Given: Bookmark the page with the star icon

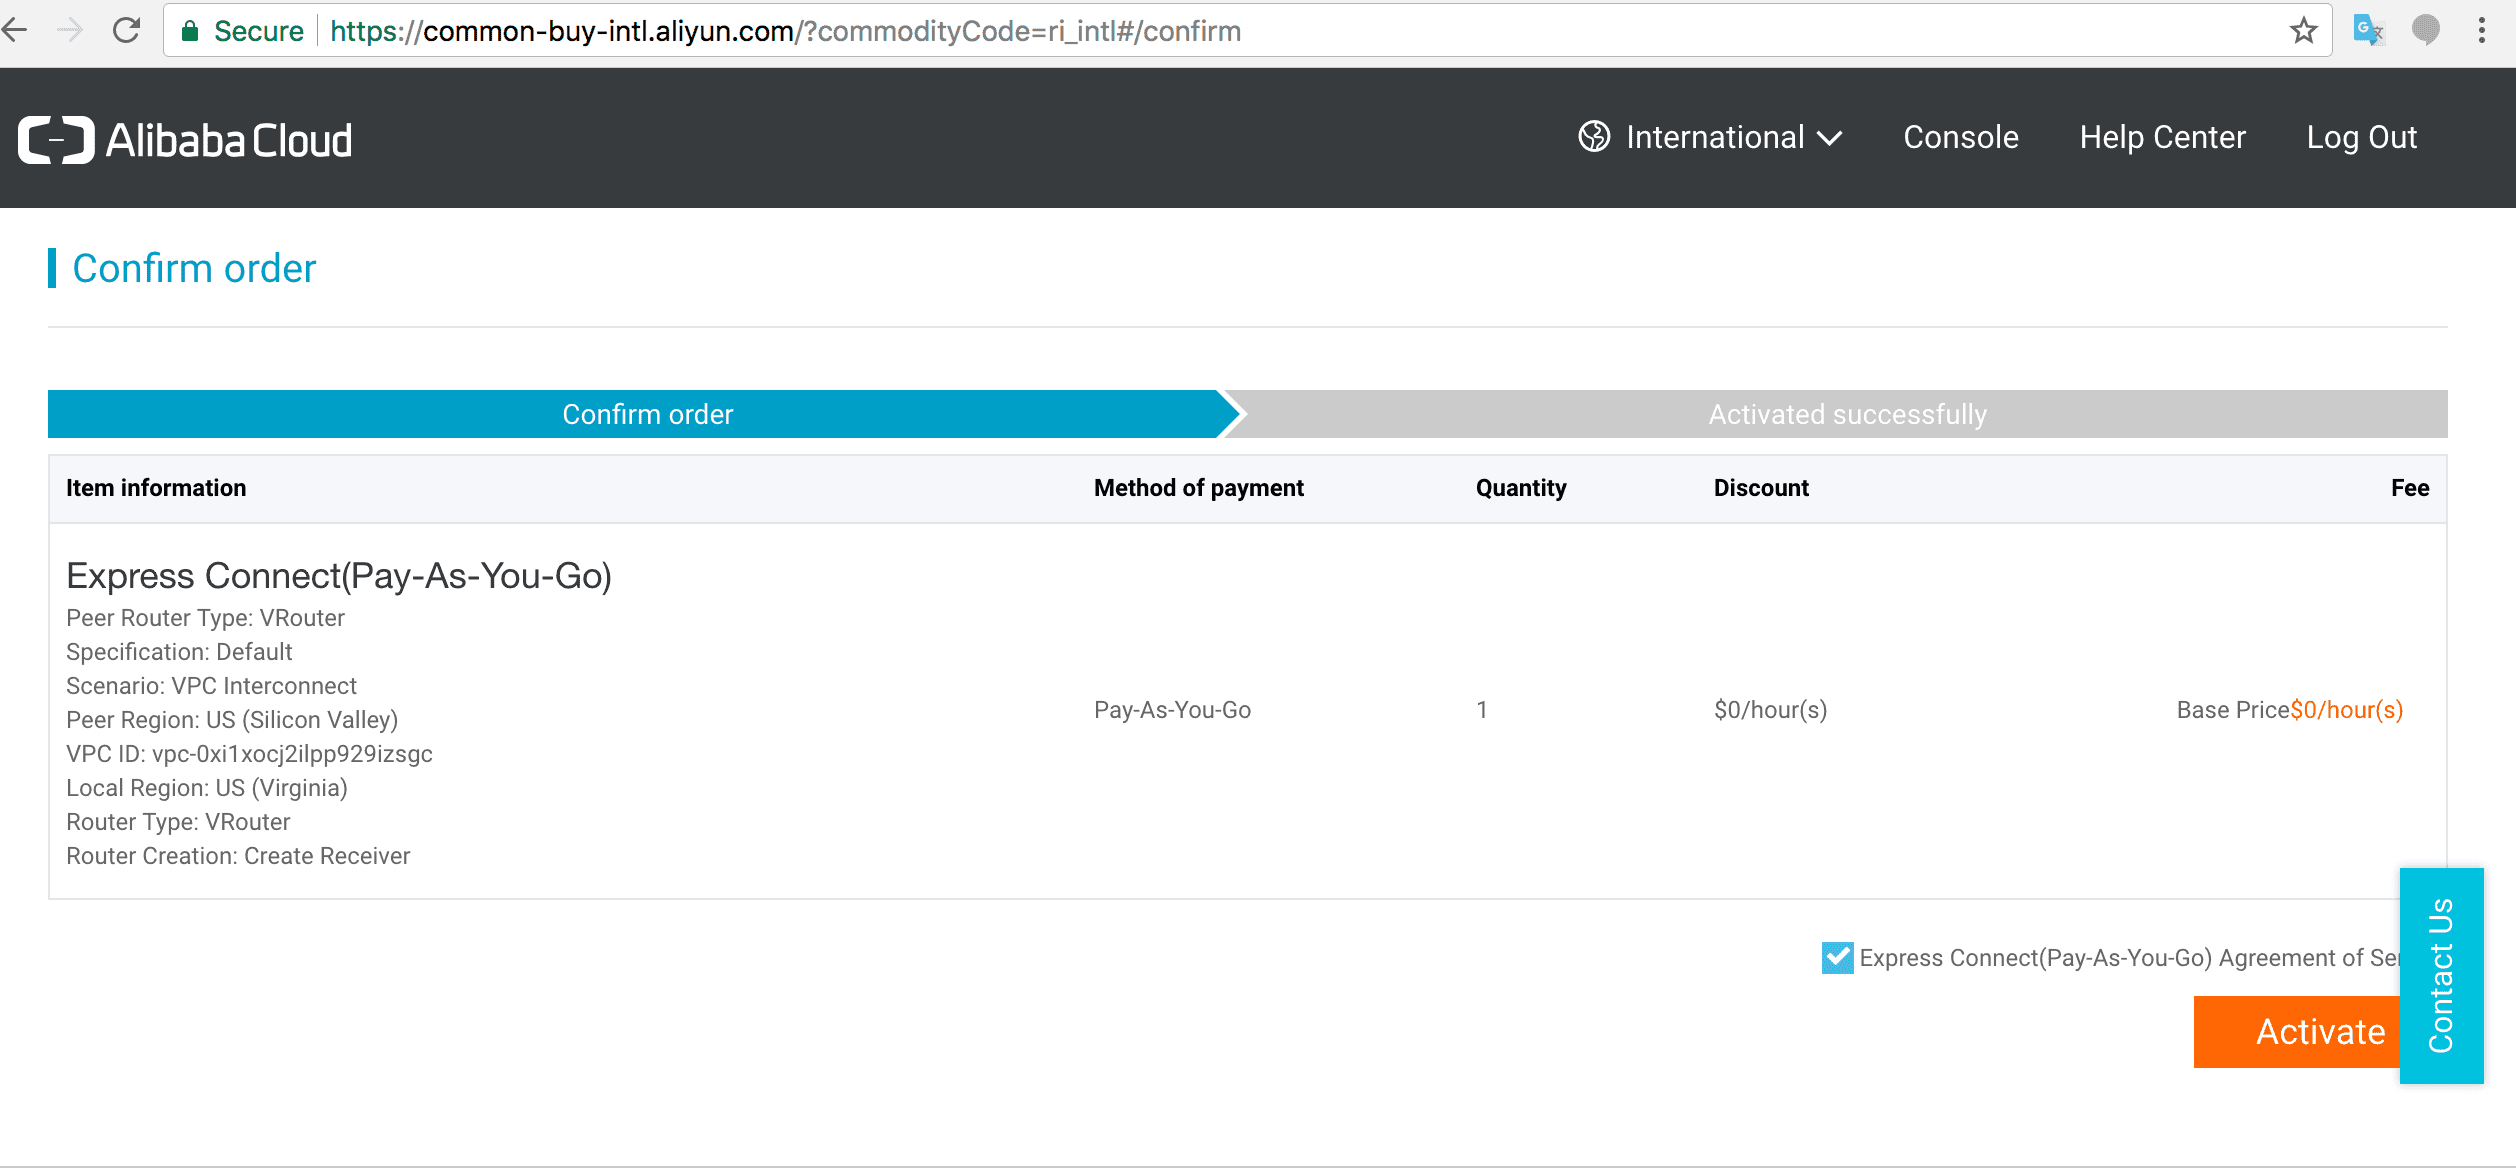Looking at the screenshot, I should point(2303,31).
